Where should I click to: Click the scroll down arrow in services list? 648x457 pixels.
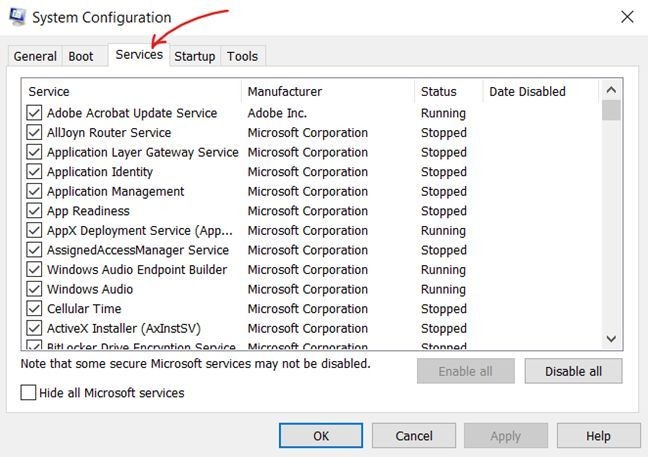611,340
